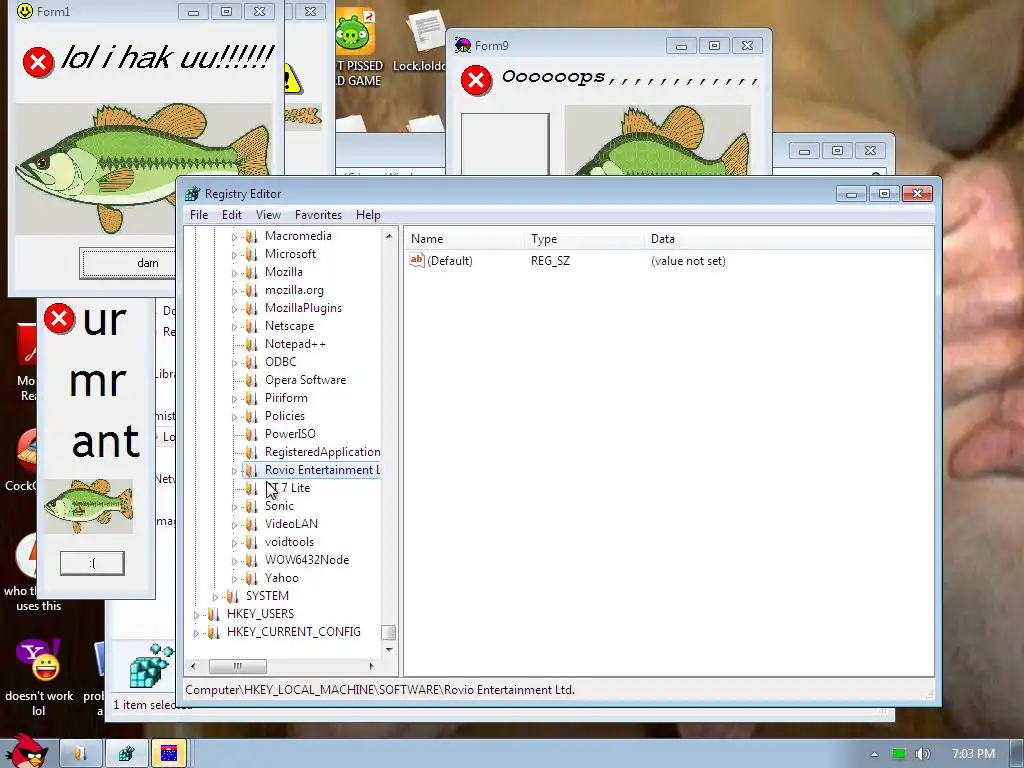Expand the Mozilla registry key
Screen dimensions: 1024x768
coord(234,273)
